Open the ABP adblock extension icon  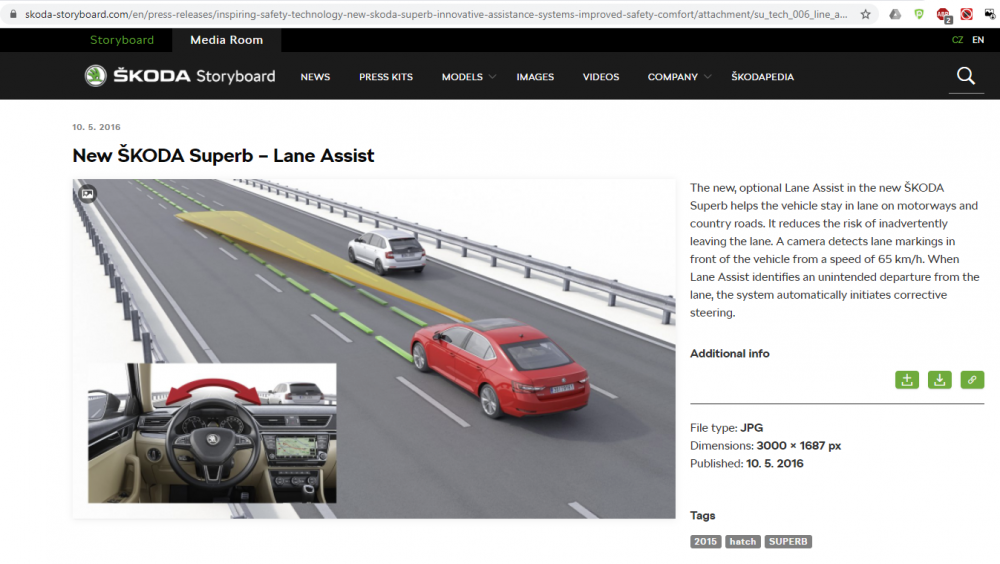pyautogui.click(x=943, y=15)
